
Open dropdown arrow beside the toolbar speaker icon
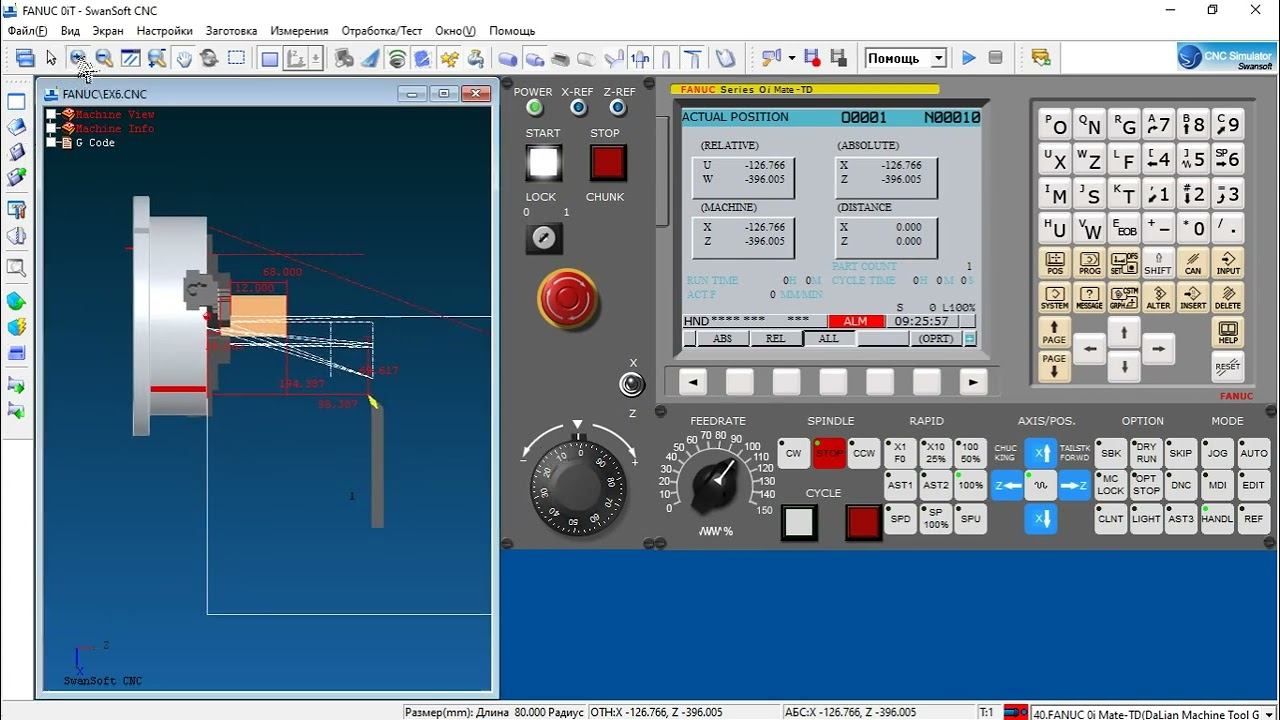click(x=791, y=58)
